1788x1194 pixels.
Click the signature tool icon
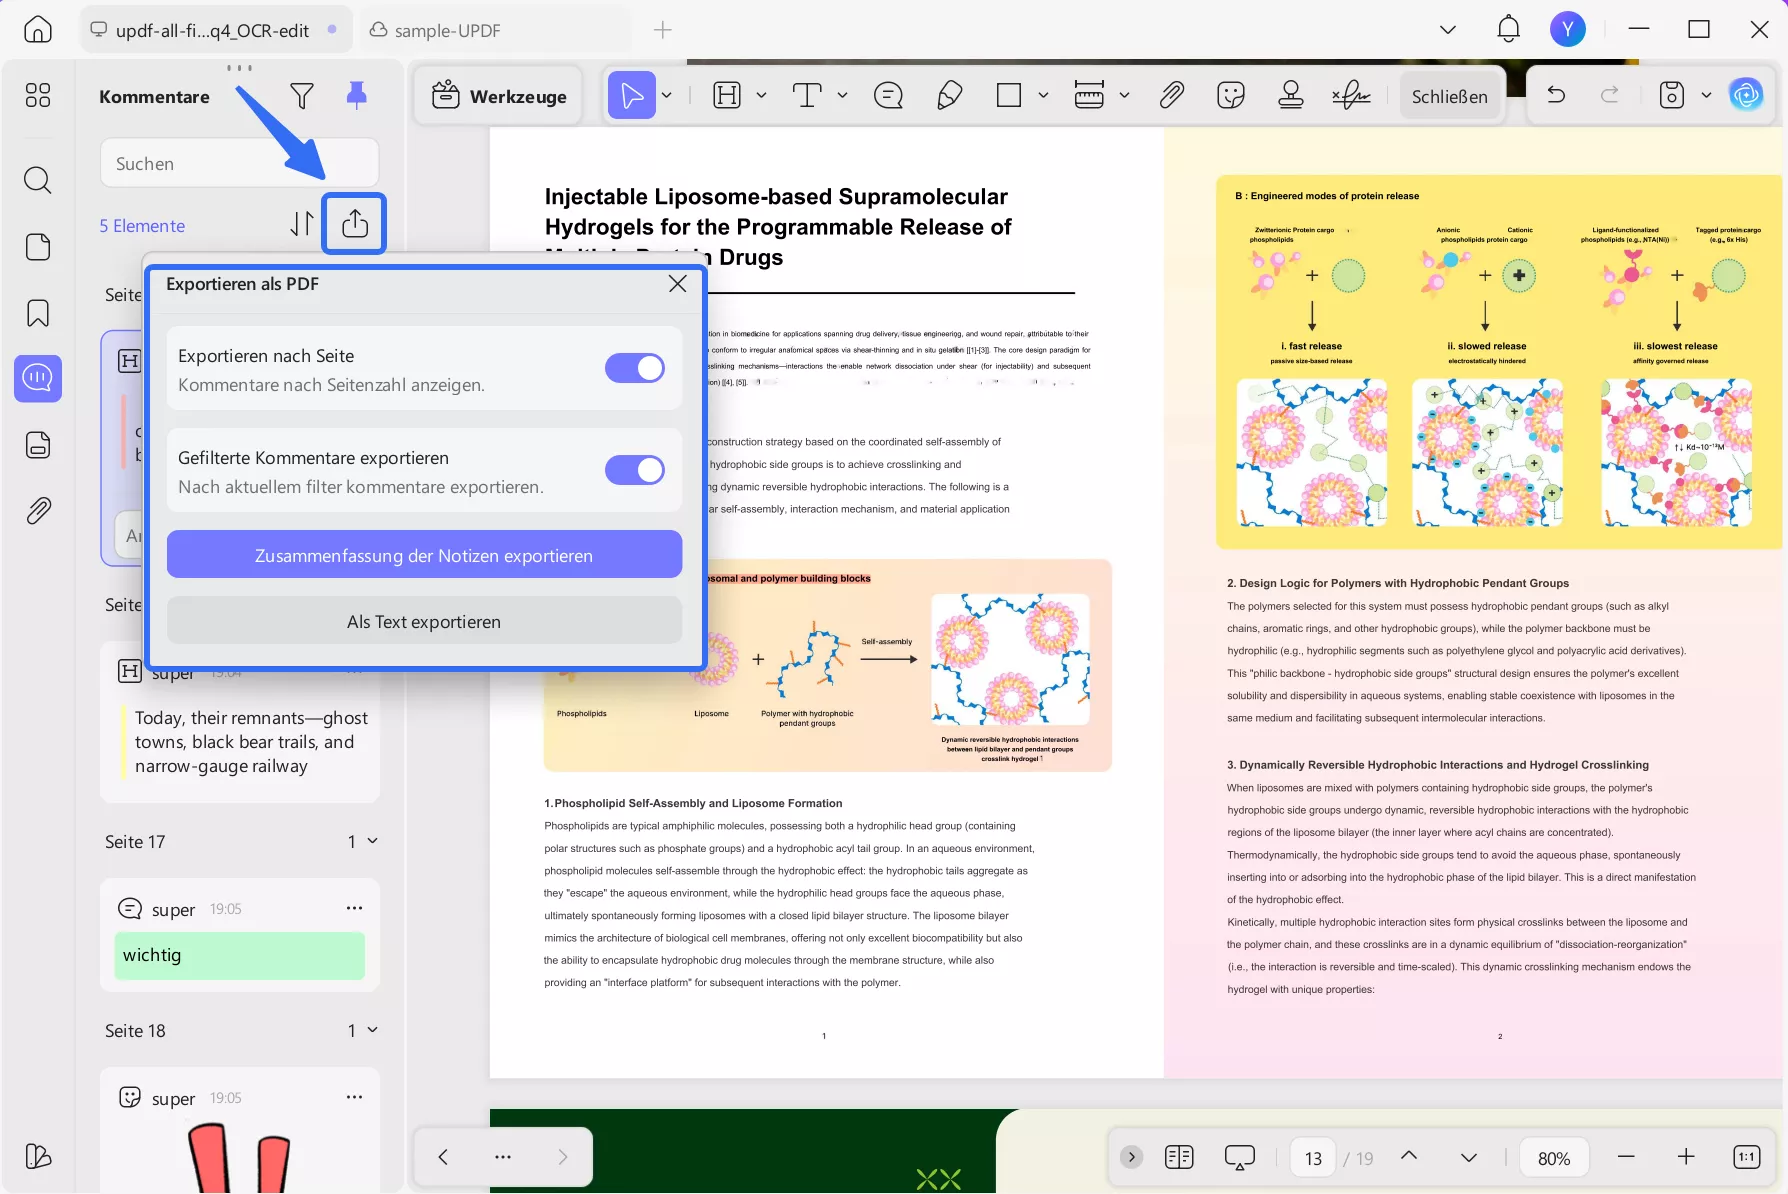click(x=1350, y=95)
